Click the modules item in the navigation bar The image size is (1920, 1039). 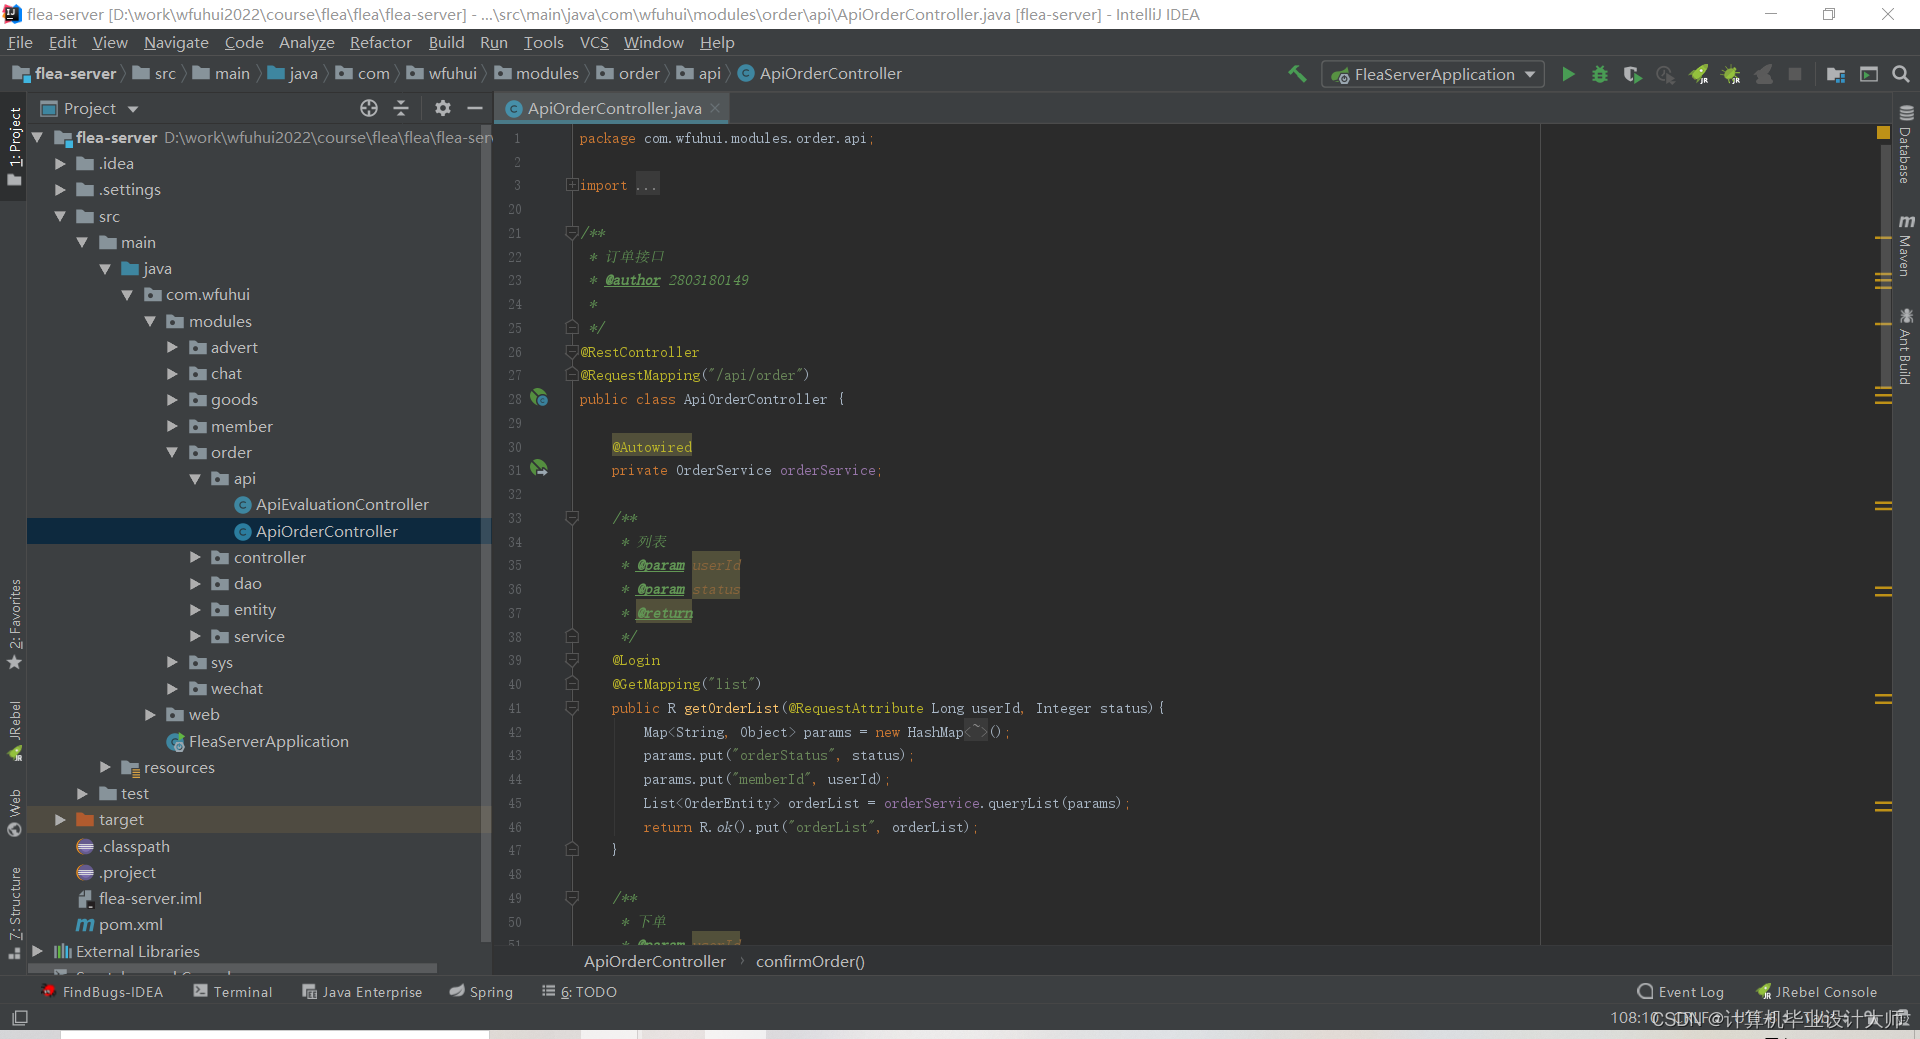coord(537,73)
